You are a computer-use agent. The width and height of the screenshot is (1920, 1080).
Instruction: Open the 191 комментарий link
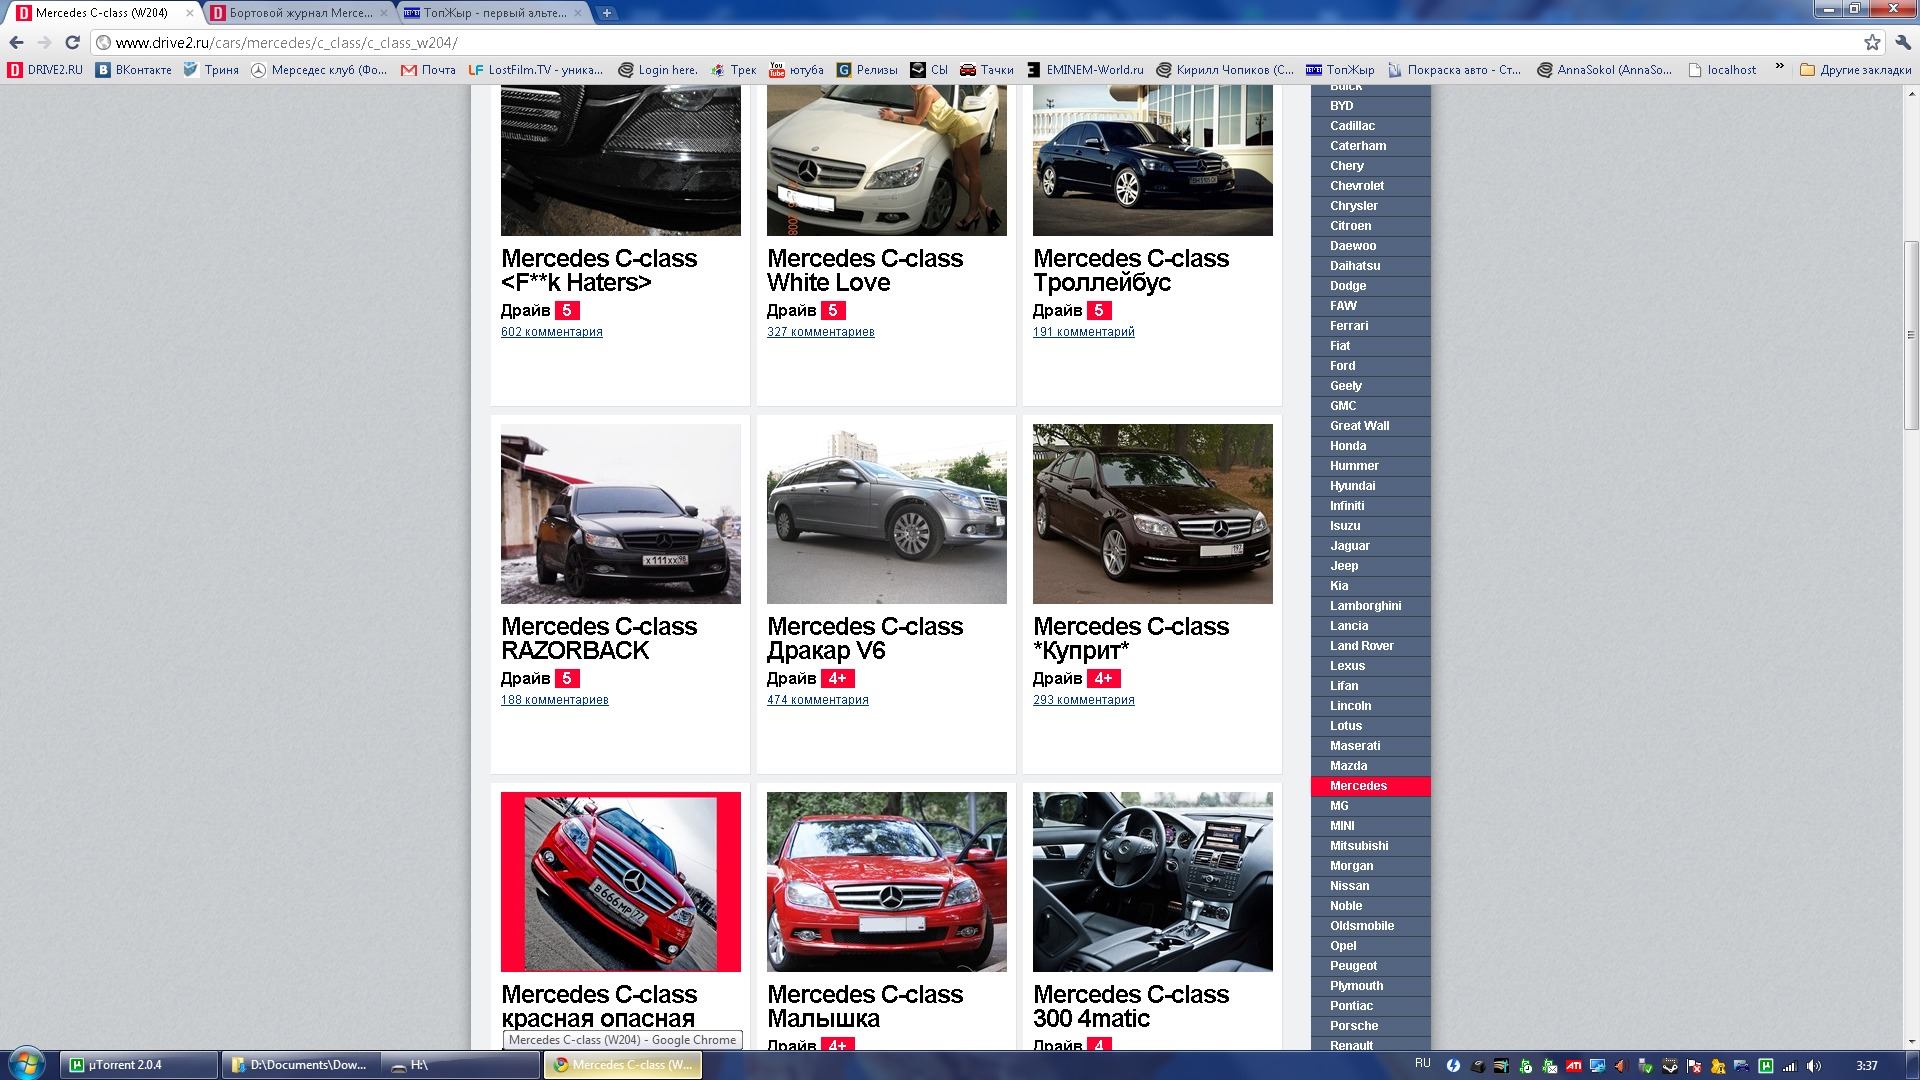pos(1084,332)
